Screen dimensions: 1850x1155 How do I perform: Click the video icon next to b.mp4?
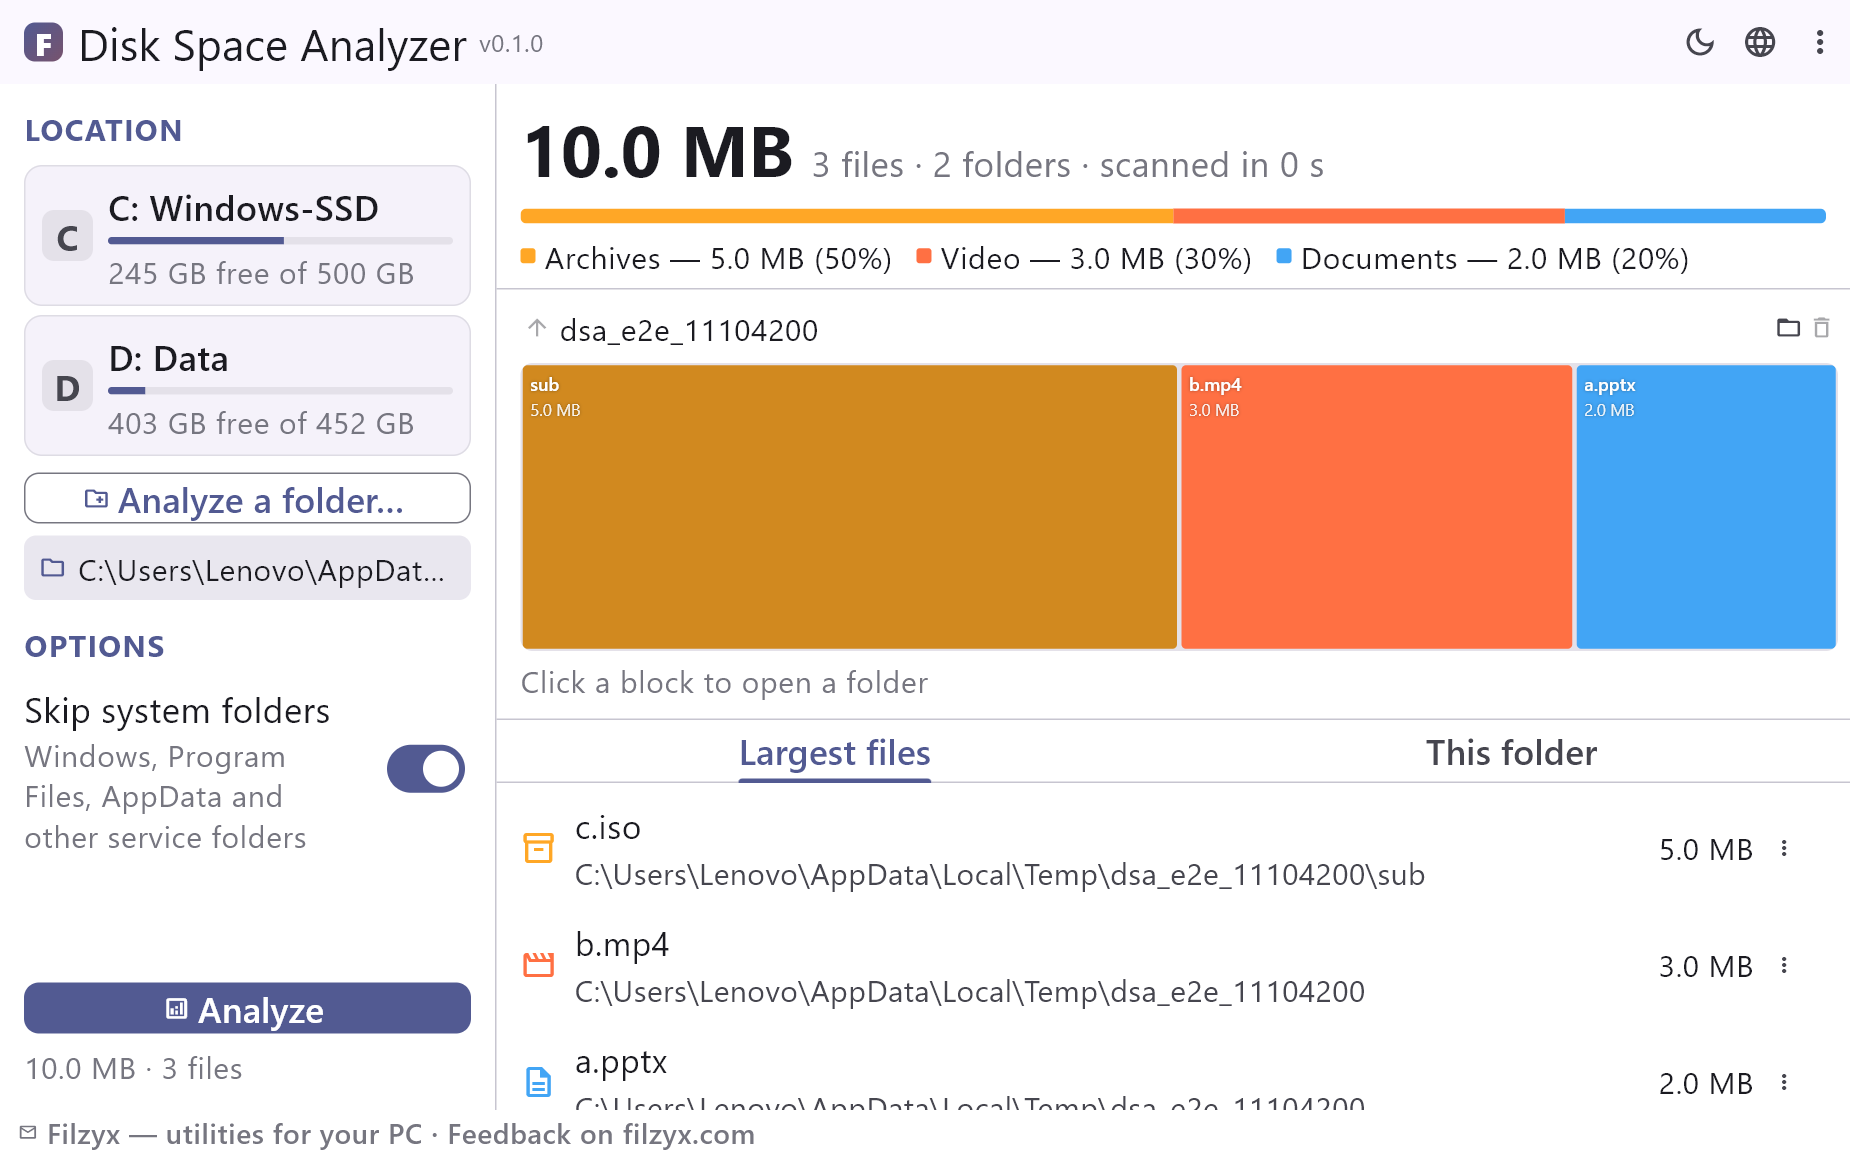coord(539,965)
